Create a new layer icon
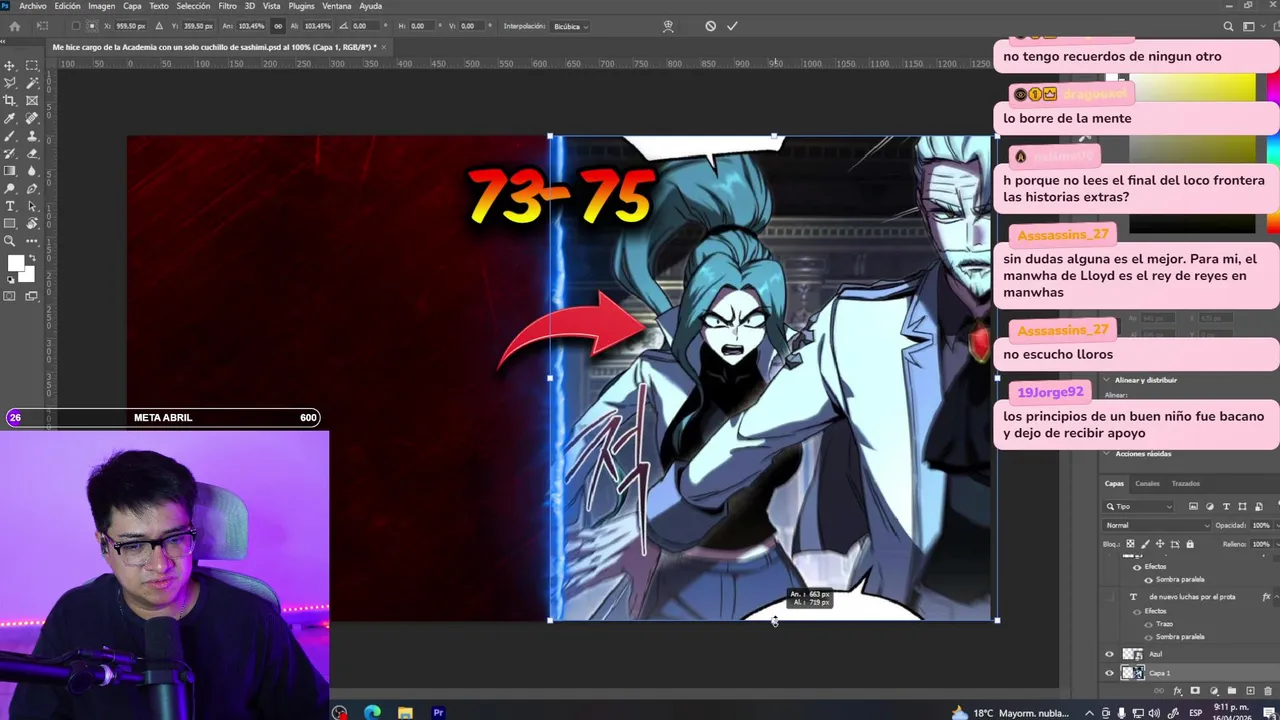 pyautogui.click(x=1250, y=691)
